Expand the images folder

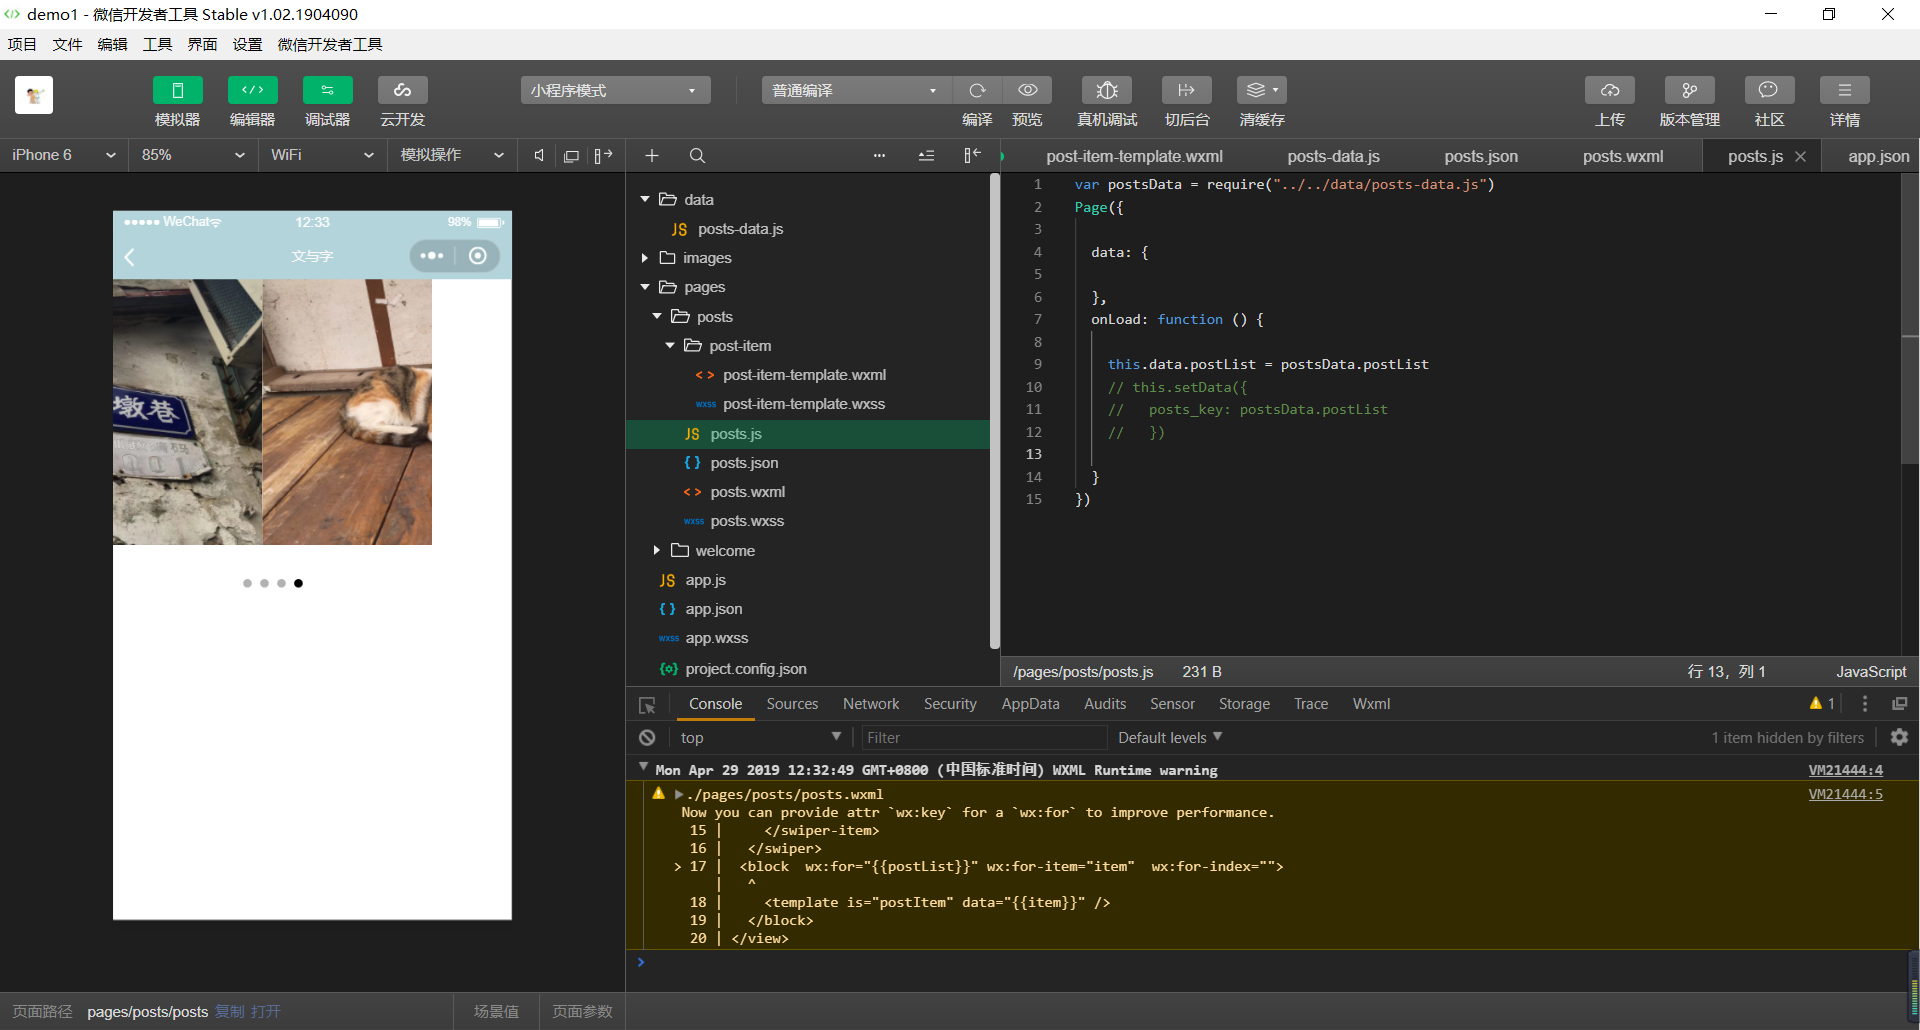pos(706,258)
